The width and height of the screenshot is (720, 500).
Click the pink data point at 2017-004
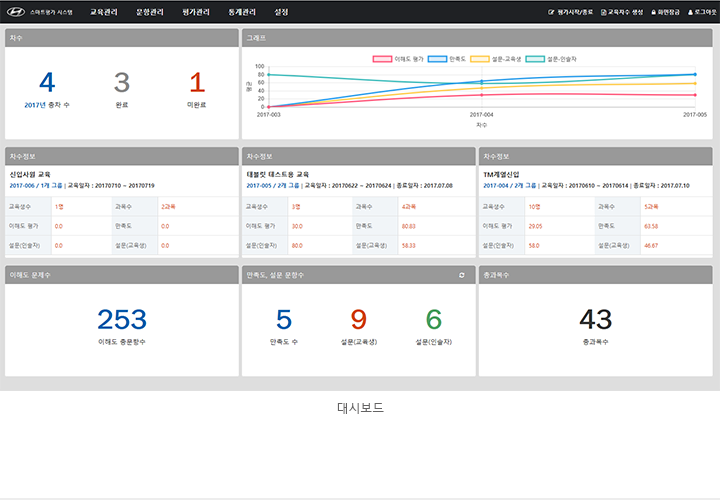[482, 95]
